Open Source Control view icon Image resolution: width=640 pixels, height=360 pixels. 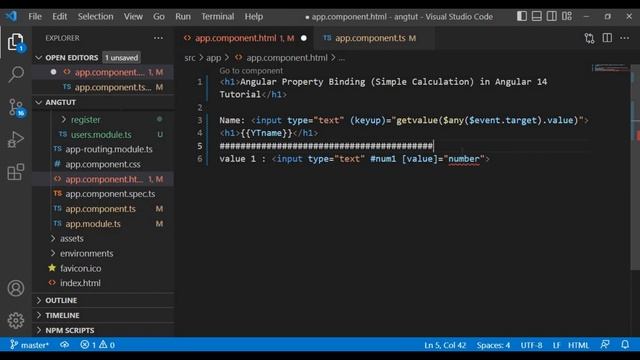pos(16,107)
